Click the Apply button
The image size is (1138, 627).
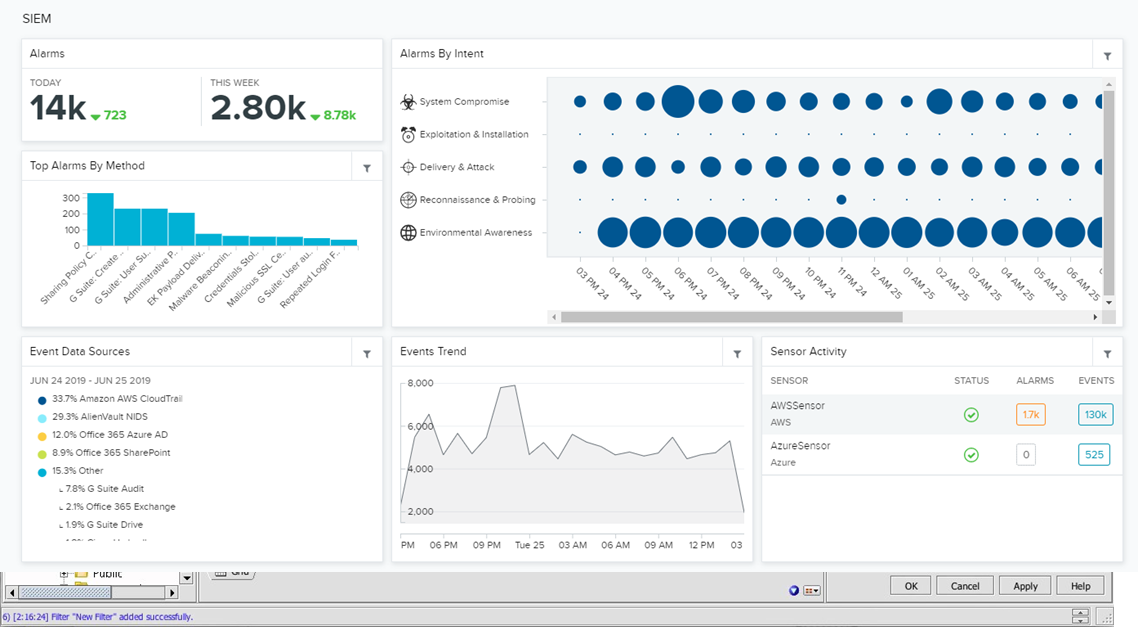click(x=1025, y=586)
